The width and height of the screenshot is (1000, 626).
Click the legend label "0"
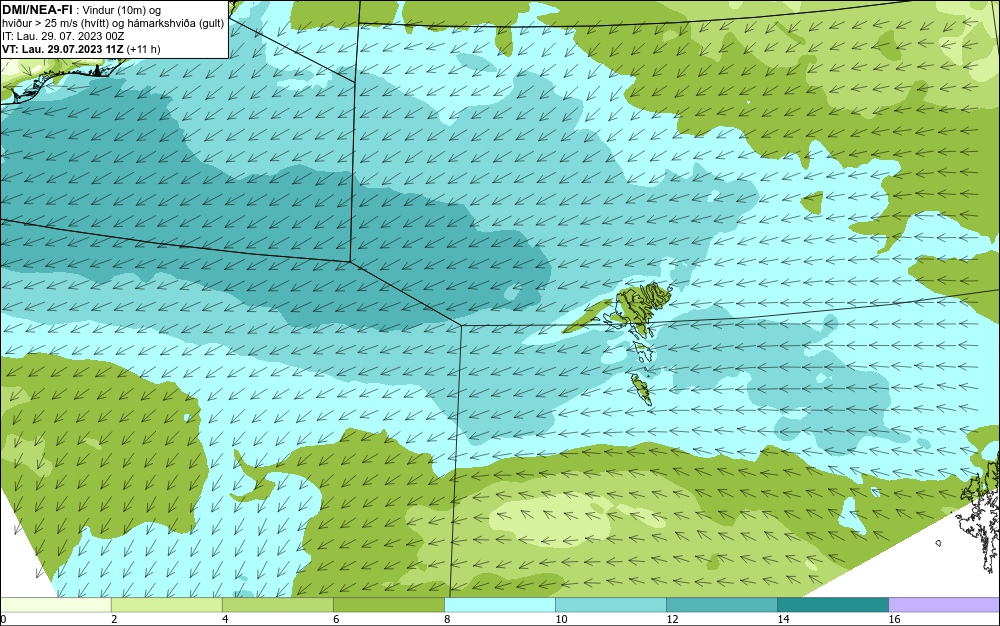pyautogui.click(x=3, y=619)
